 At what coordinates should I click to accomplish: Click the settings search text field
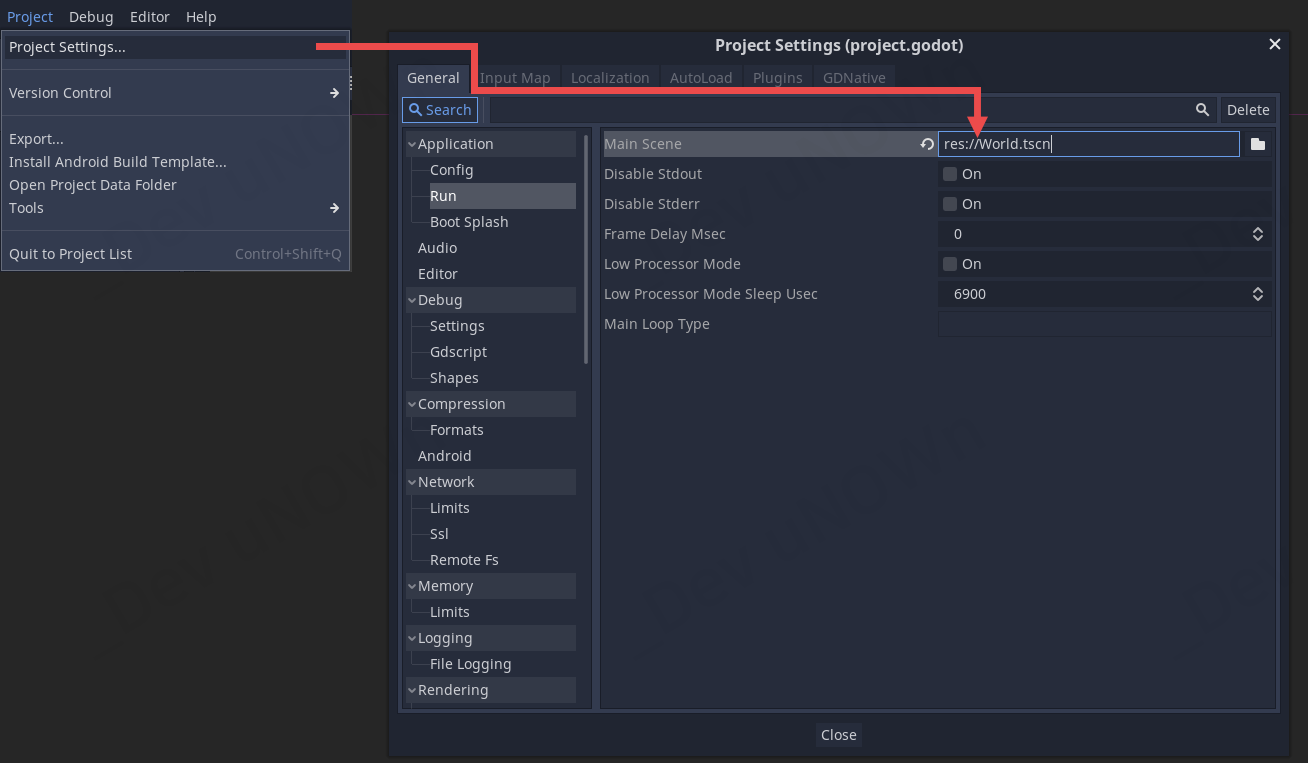tap(853, 110)
